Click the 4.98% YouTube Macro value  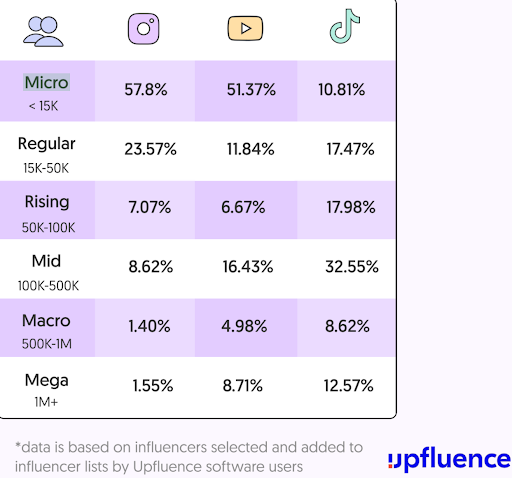point(244,326)
